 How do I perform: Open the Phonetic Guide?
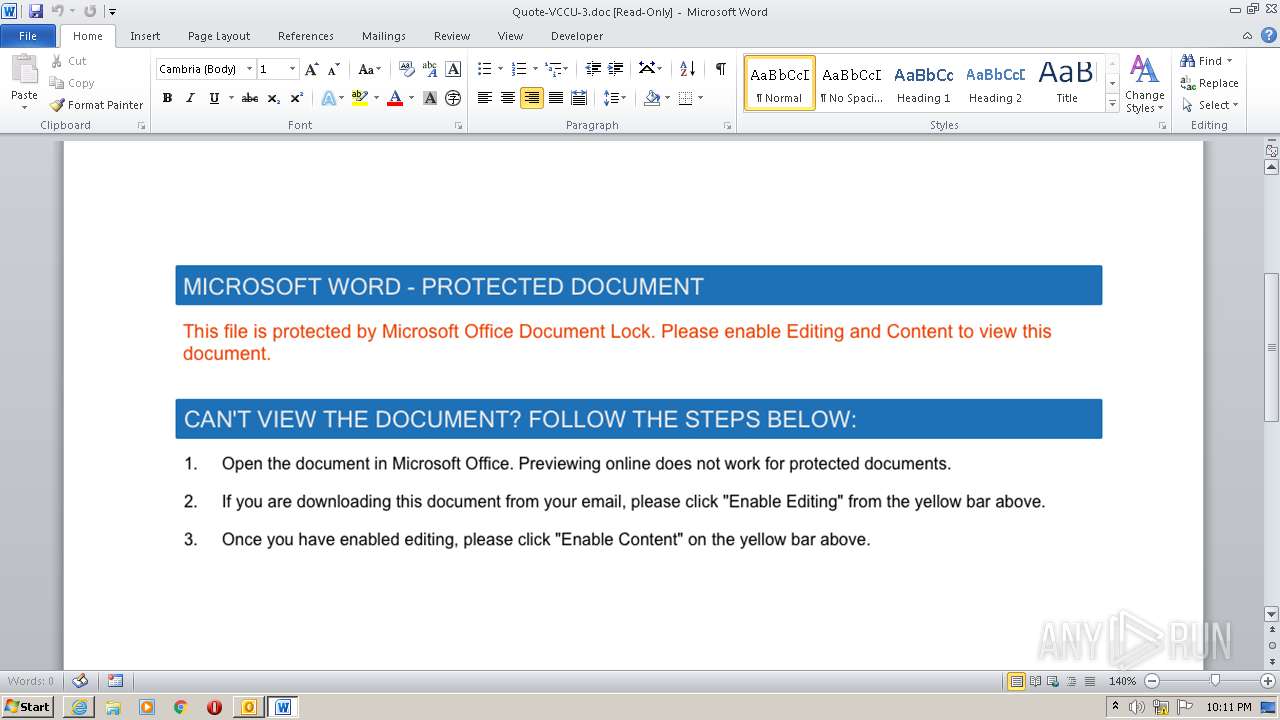click(x=430, y=69)
